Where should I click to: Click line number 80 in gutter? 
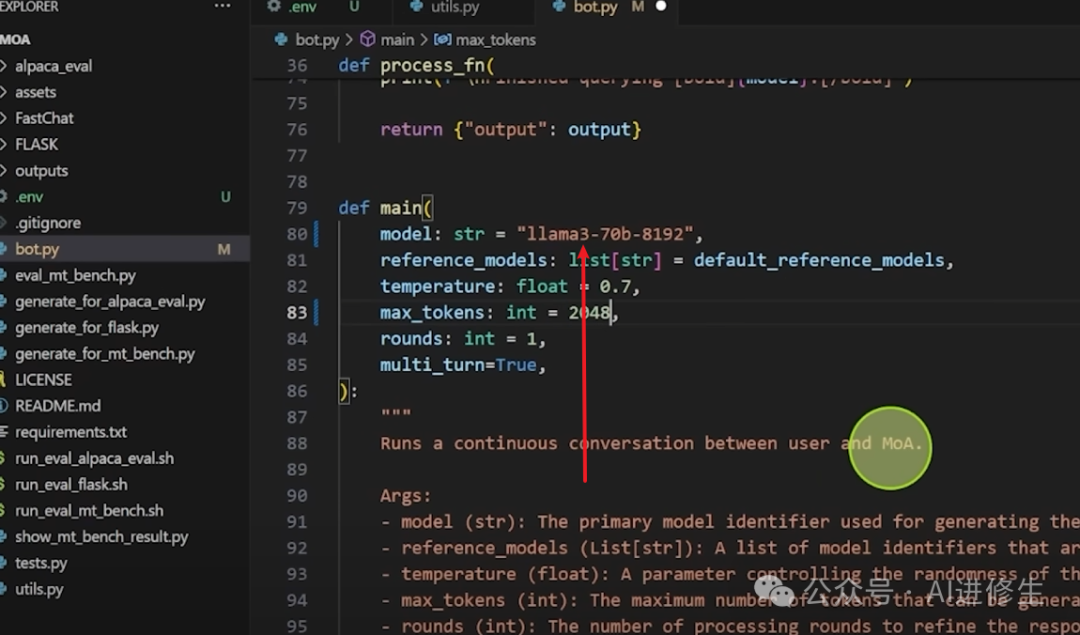point(297,234)
